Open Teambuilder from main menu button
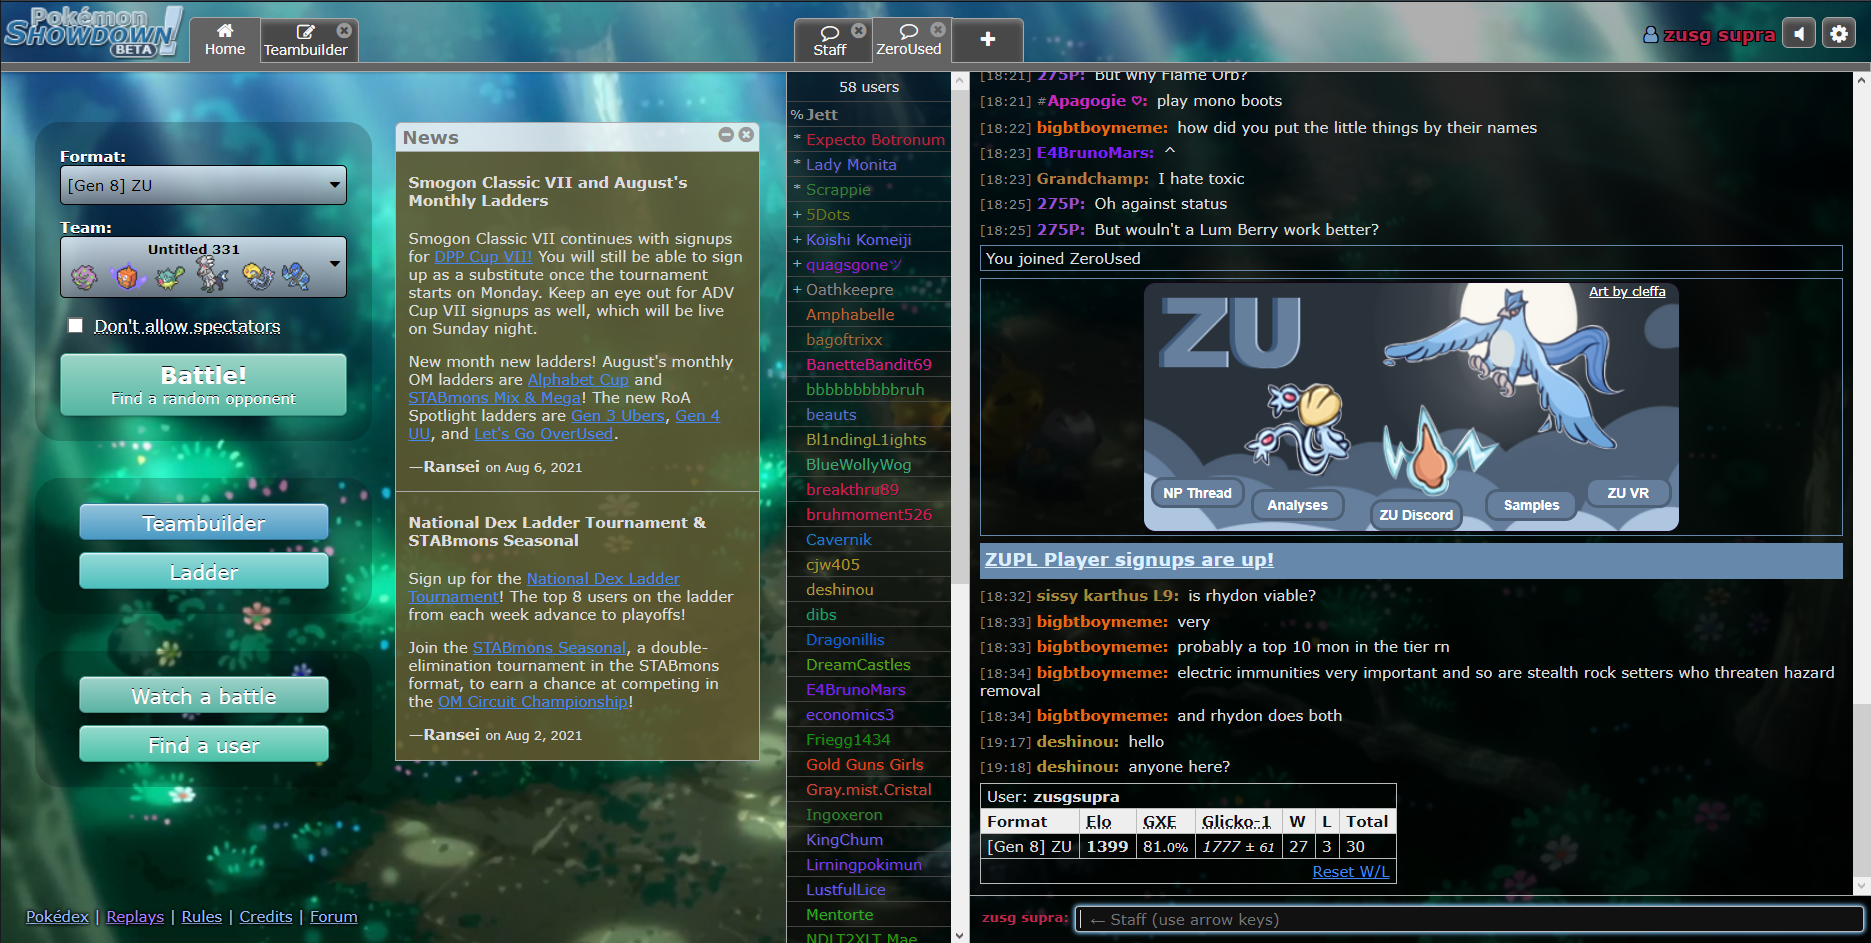Viewport: 1871px width, 943px height. click(204, 523)
